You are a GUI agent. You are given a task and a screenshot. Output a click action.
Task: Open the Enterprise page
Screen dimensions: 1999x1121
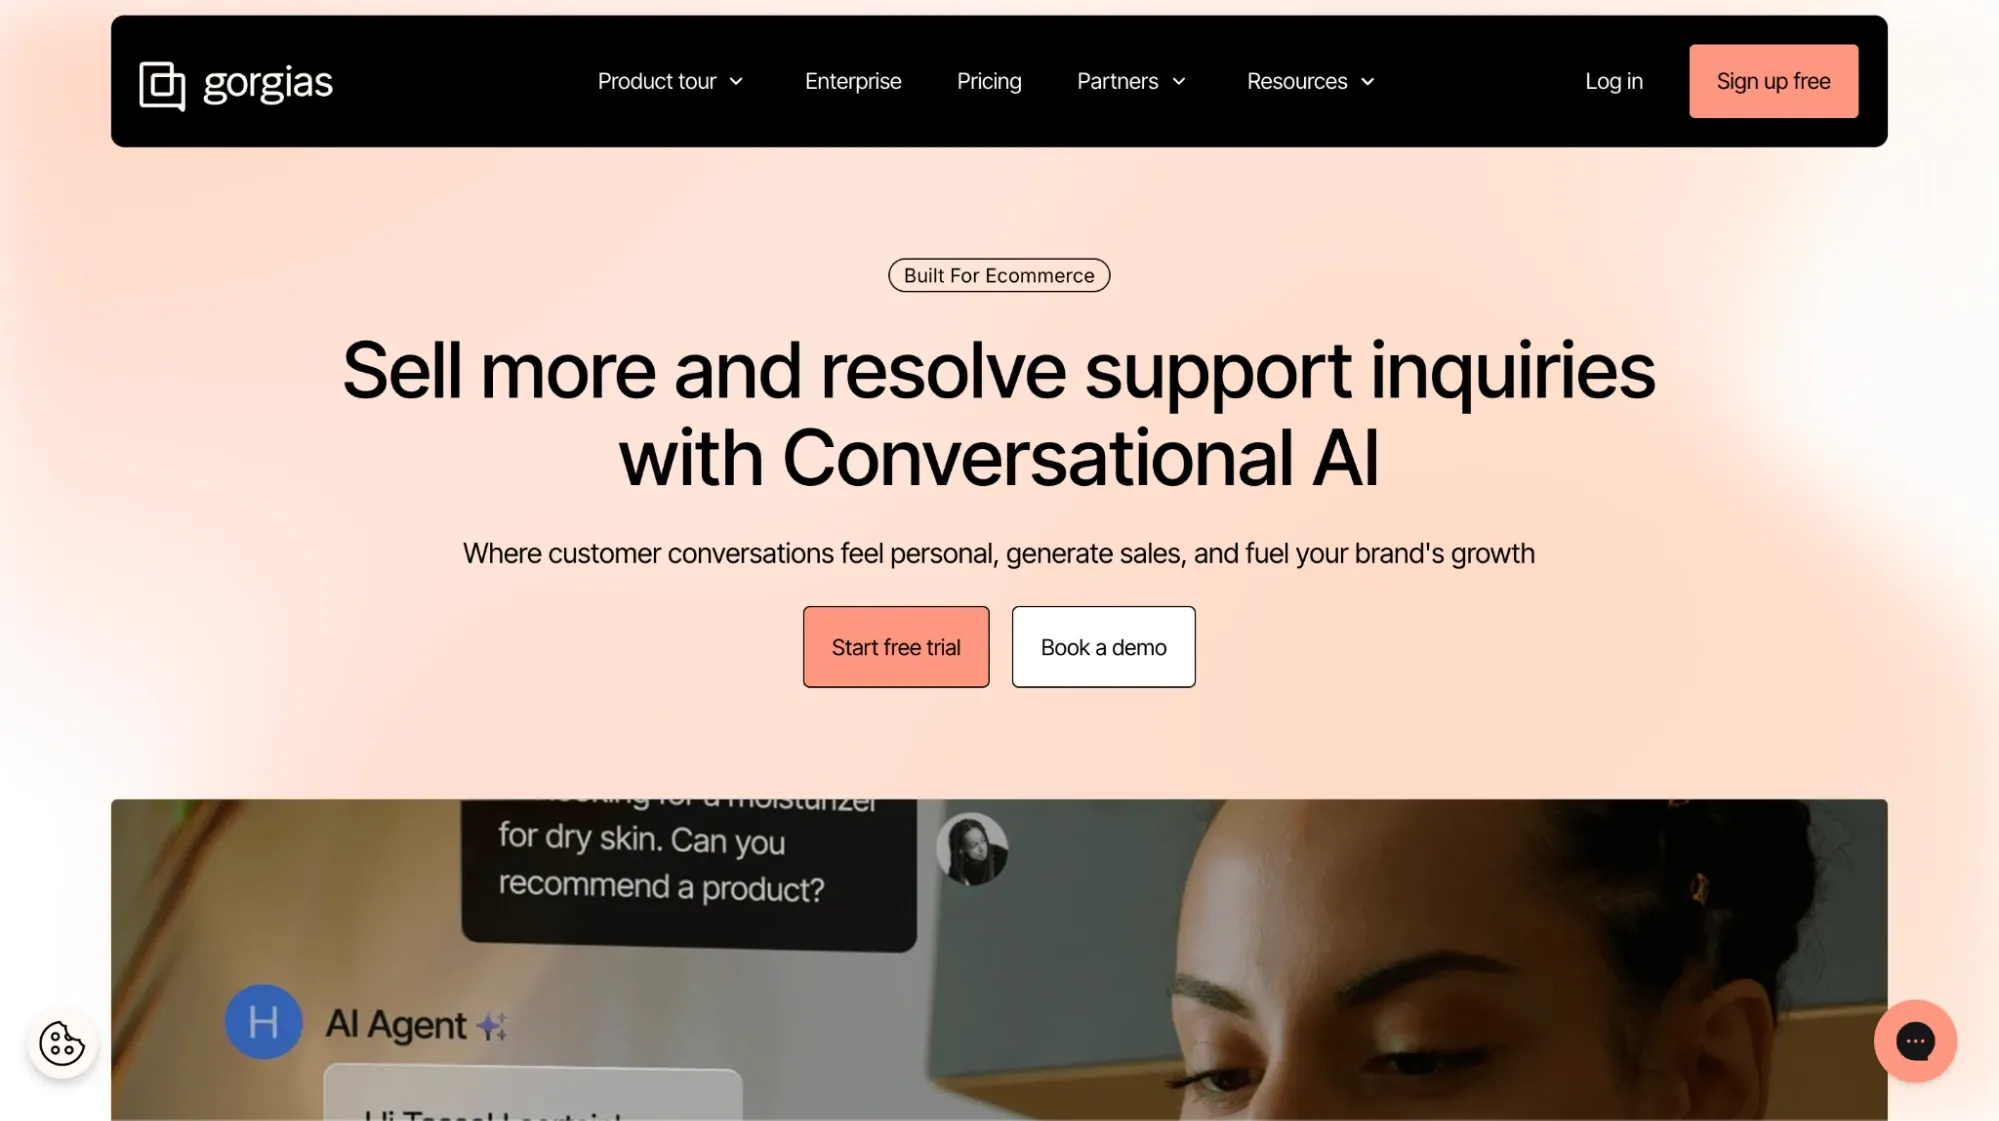click(x=853, y=81)
